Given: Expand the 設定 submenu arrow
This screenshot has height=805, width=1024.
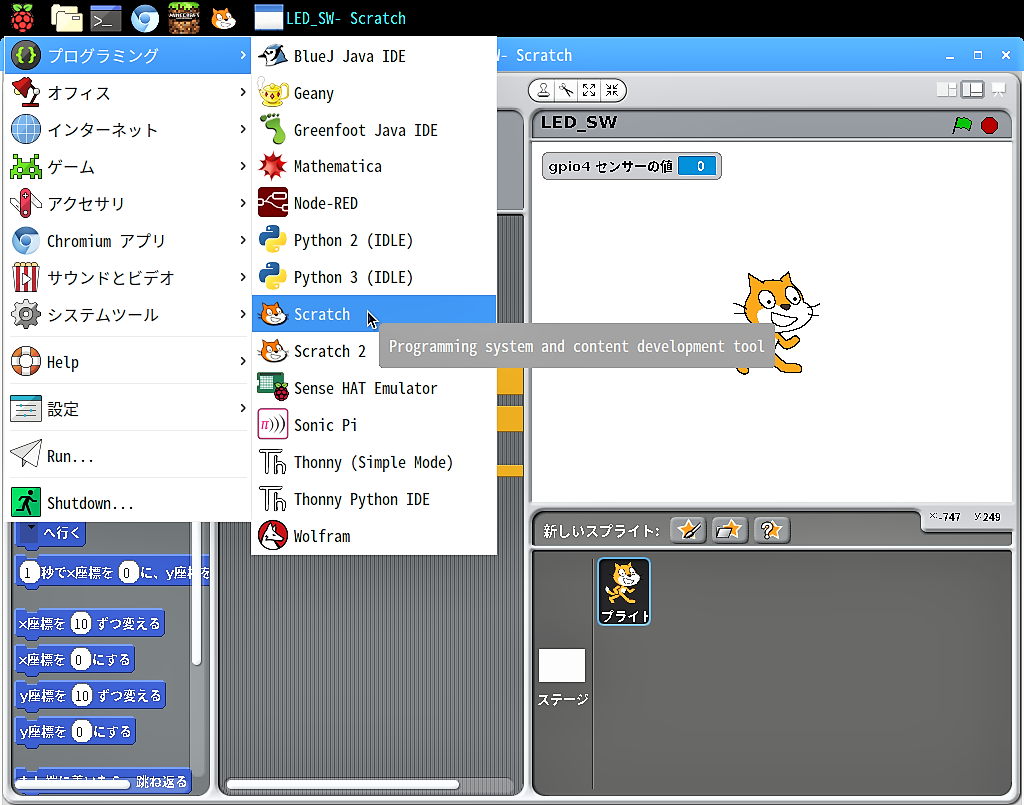Looking at the screenshot, I should click(243, 408).
